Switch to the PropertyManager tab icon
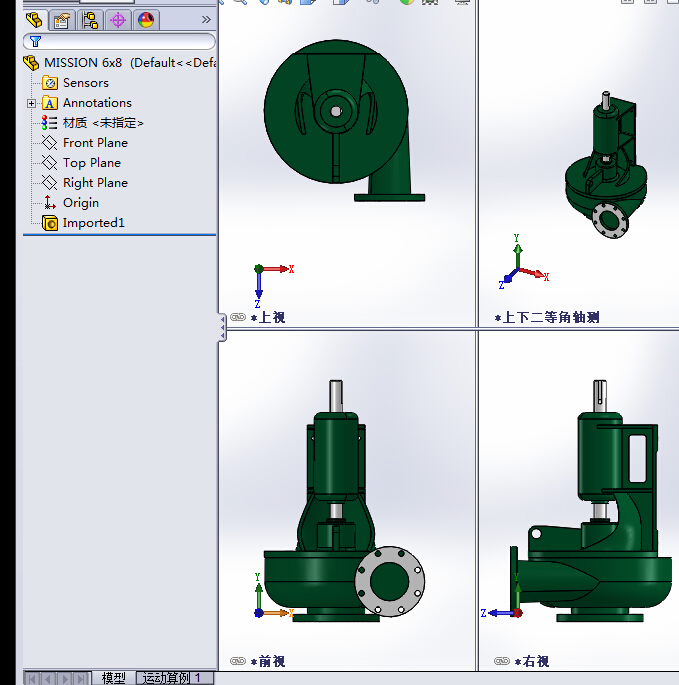679x685 pixels. (x=62, y=20)
